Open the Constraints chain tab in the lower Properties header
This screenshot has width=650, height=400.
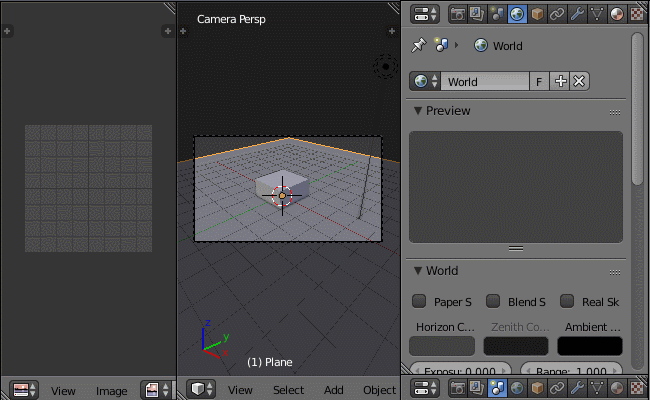557,388
